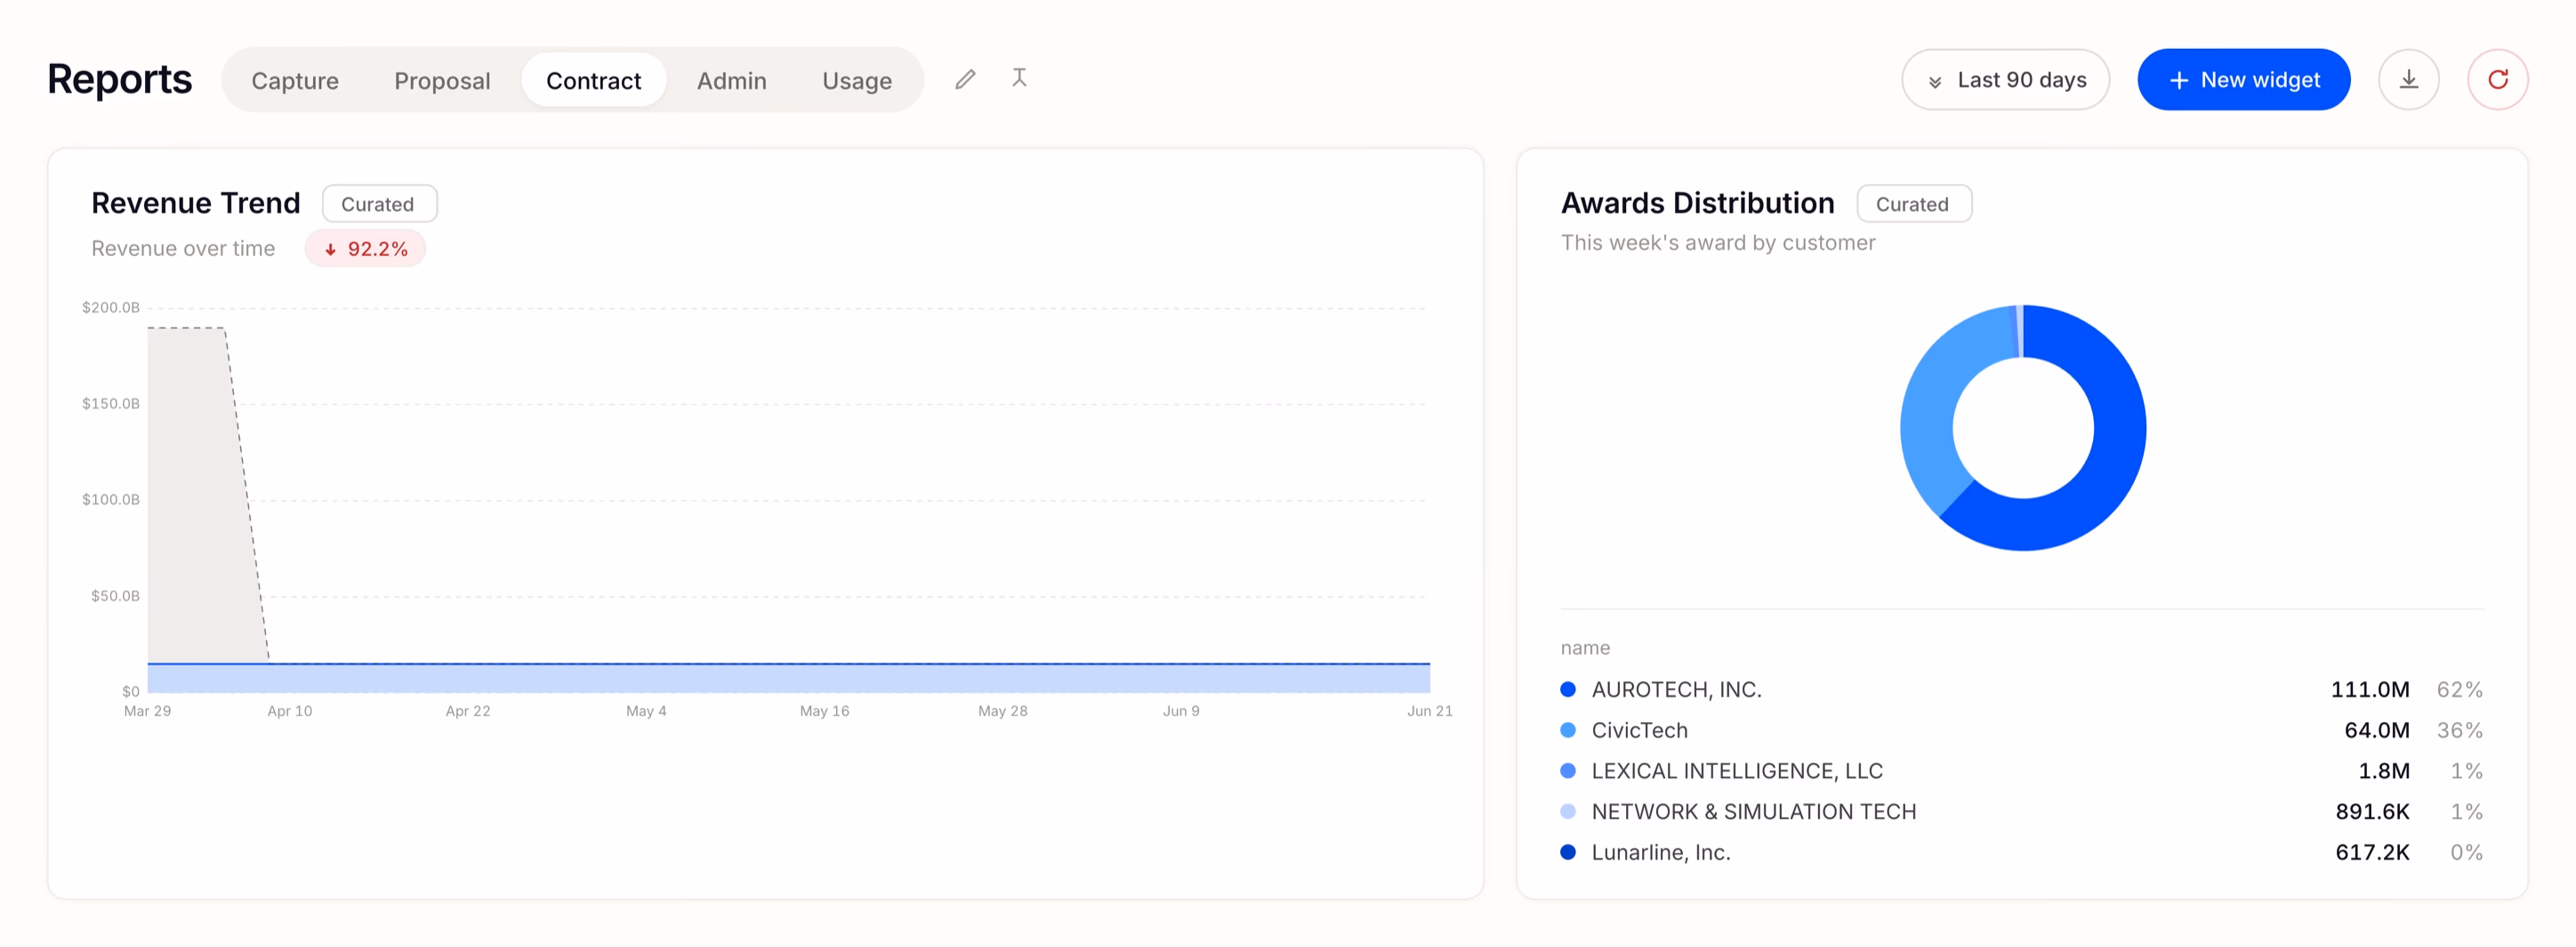Click the NETWORK & SIMULATION TECH name
The width and height of the screenshot is (2576, 947).
click(1754, 811)
